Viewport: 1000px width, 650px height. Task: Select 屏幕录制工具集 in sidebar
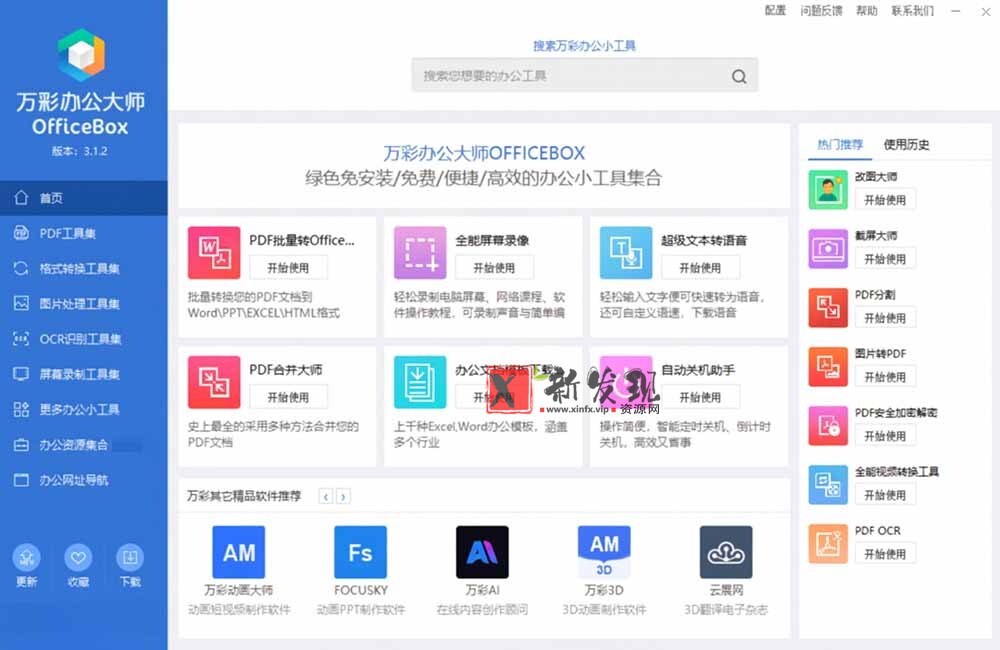tap(84, 374)
